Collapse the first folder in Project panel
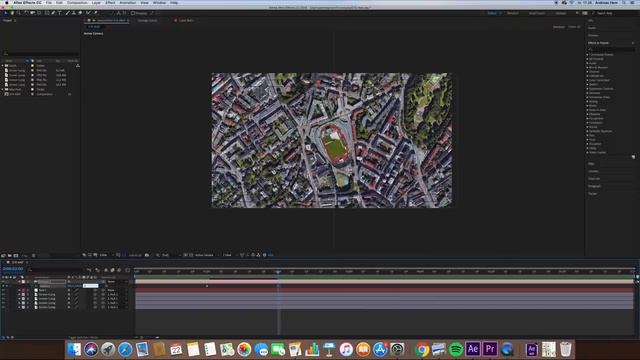640x360 pixels. (2, 65)
